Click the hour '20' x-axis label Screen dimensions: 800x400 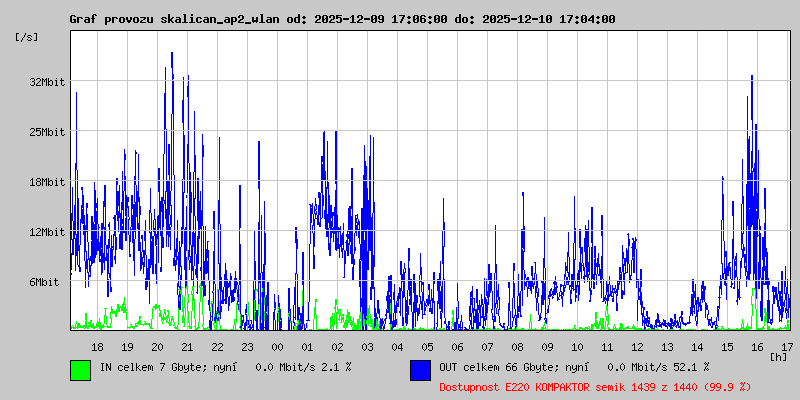tap(157, 347)
